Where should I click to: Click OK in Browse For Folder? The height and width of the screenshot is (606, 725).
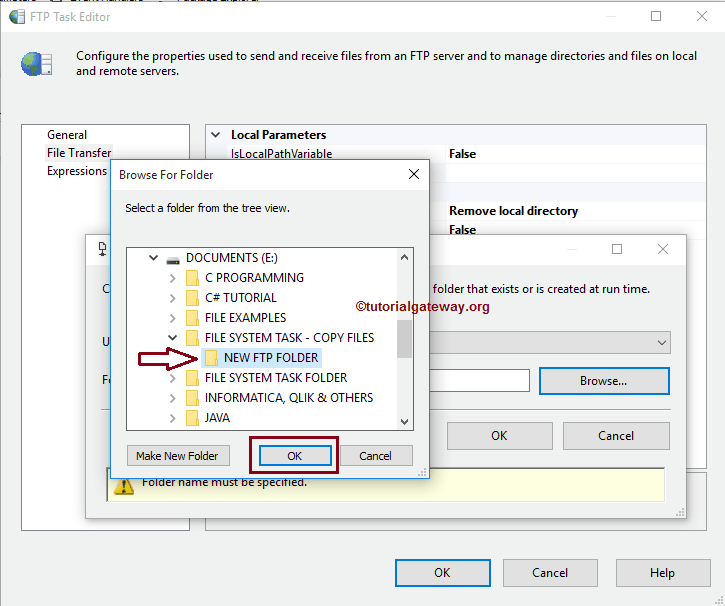(295, 456)
